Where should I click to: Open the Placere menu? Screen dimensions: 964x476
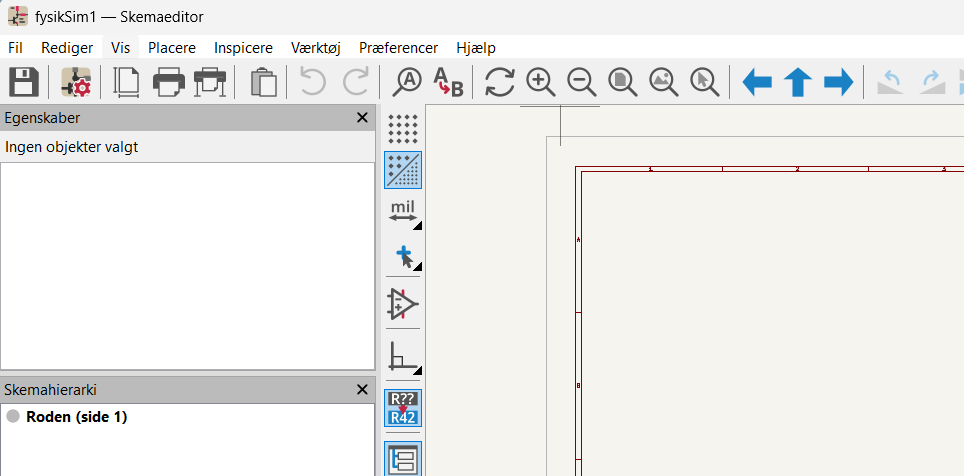172,48
